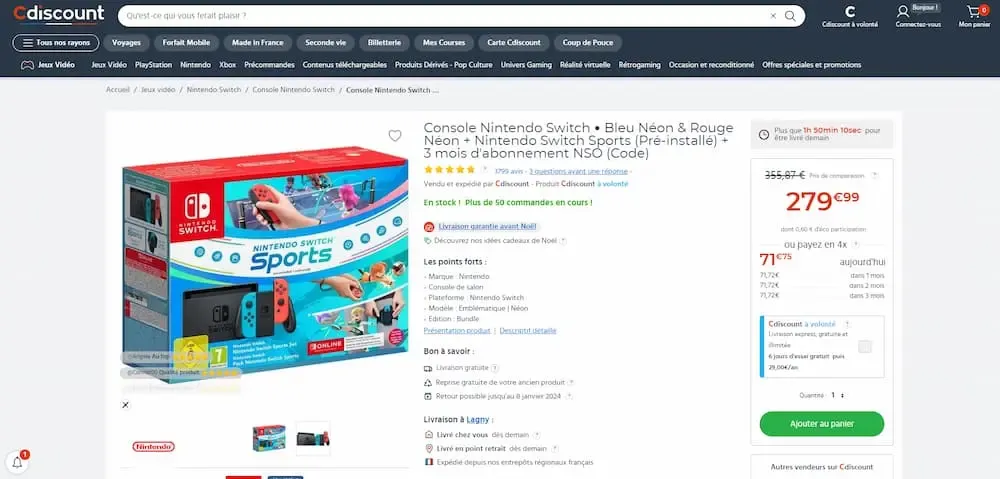Tick the Cdiscount à volonté checkbox
The width and height of the screenshot is (1000, 479).
coord(864,347)
